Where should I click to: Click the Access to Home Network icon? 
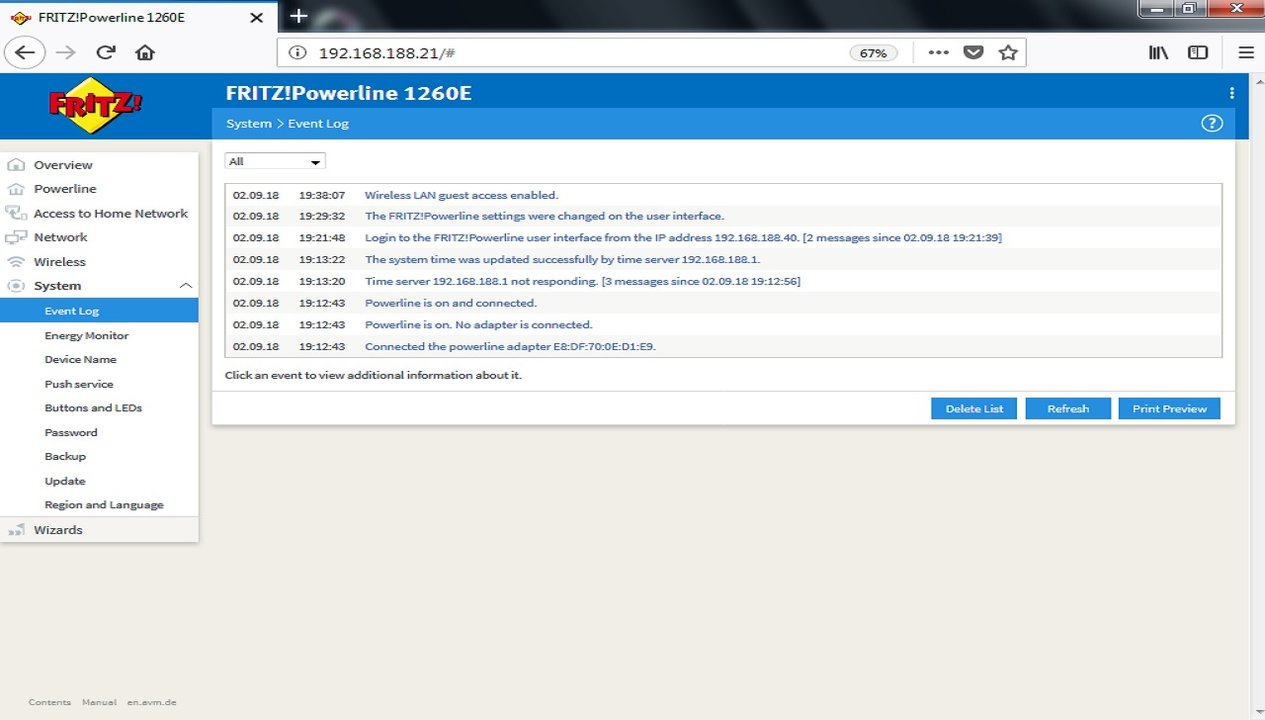pos(16,213)
